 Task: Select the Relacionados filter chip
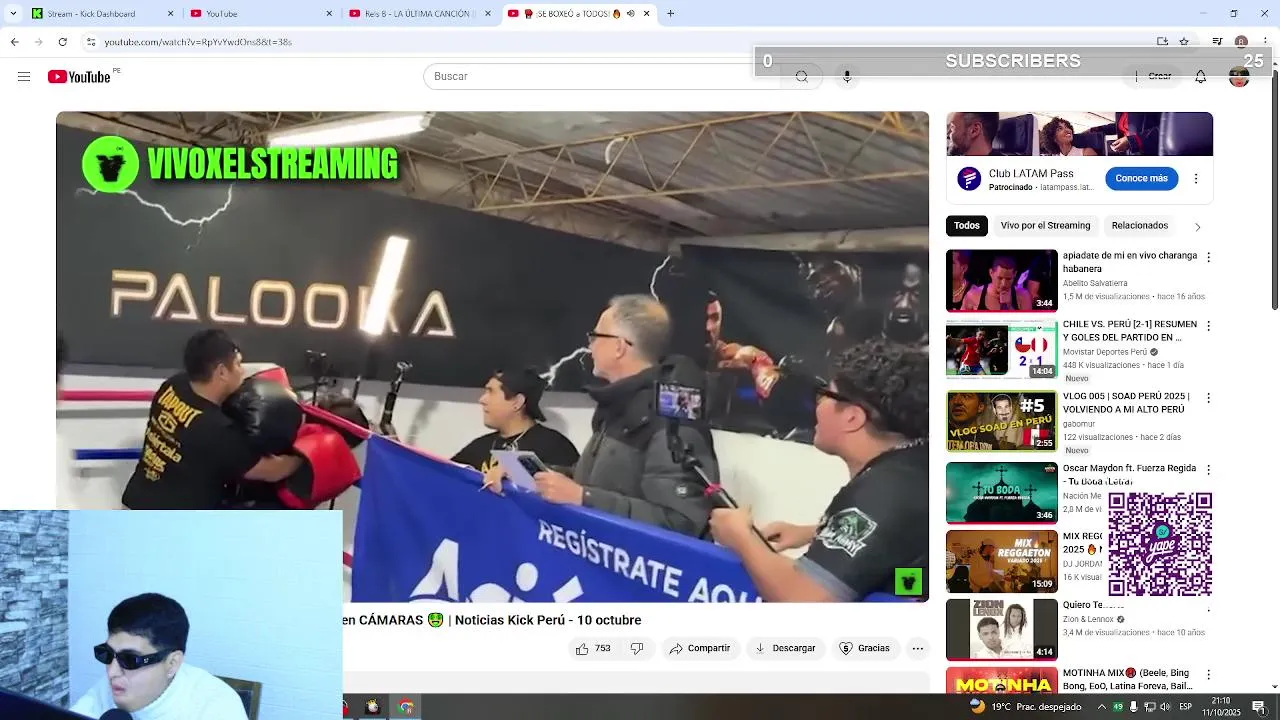1140,226
